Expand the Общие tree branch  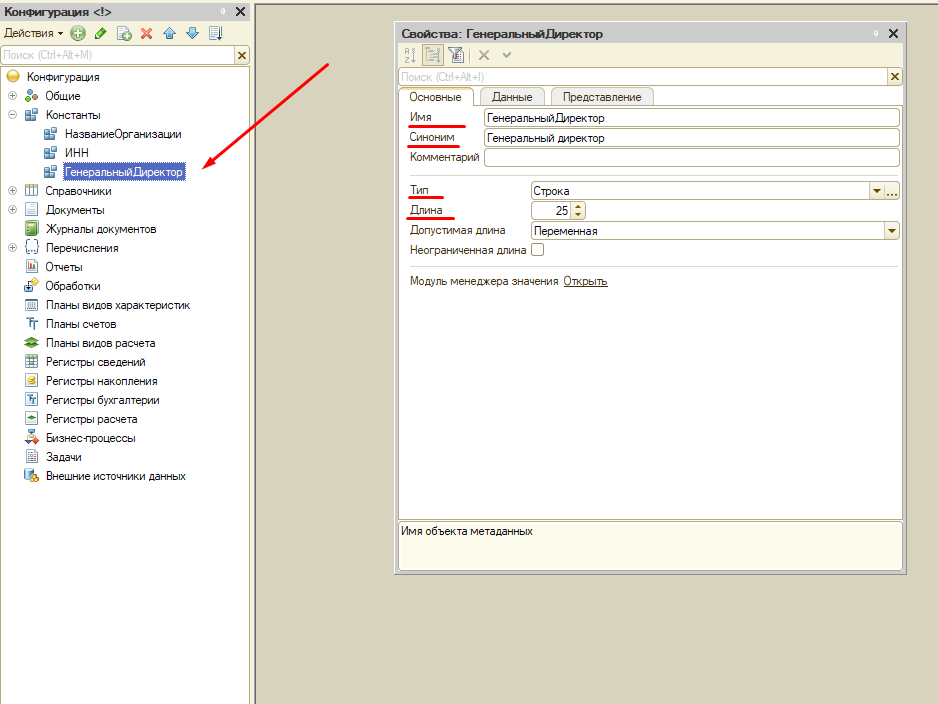pyautogui.click(x=13, y=96)
